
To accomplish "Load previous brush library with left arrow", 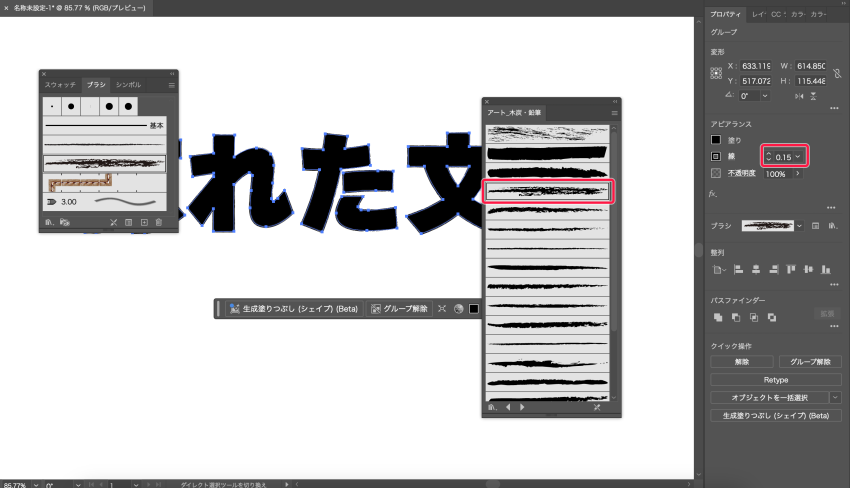I will pyautogui.click(x=508, y=407).
